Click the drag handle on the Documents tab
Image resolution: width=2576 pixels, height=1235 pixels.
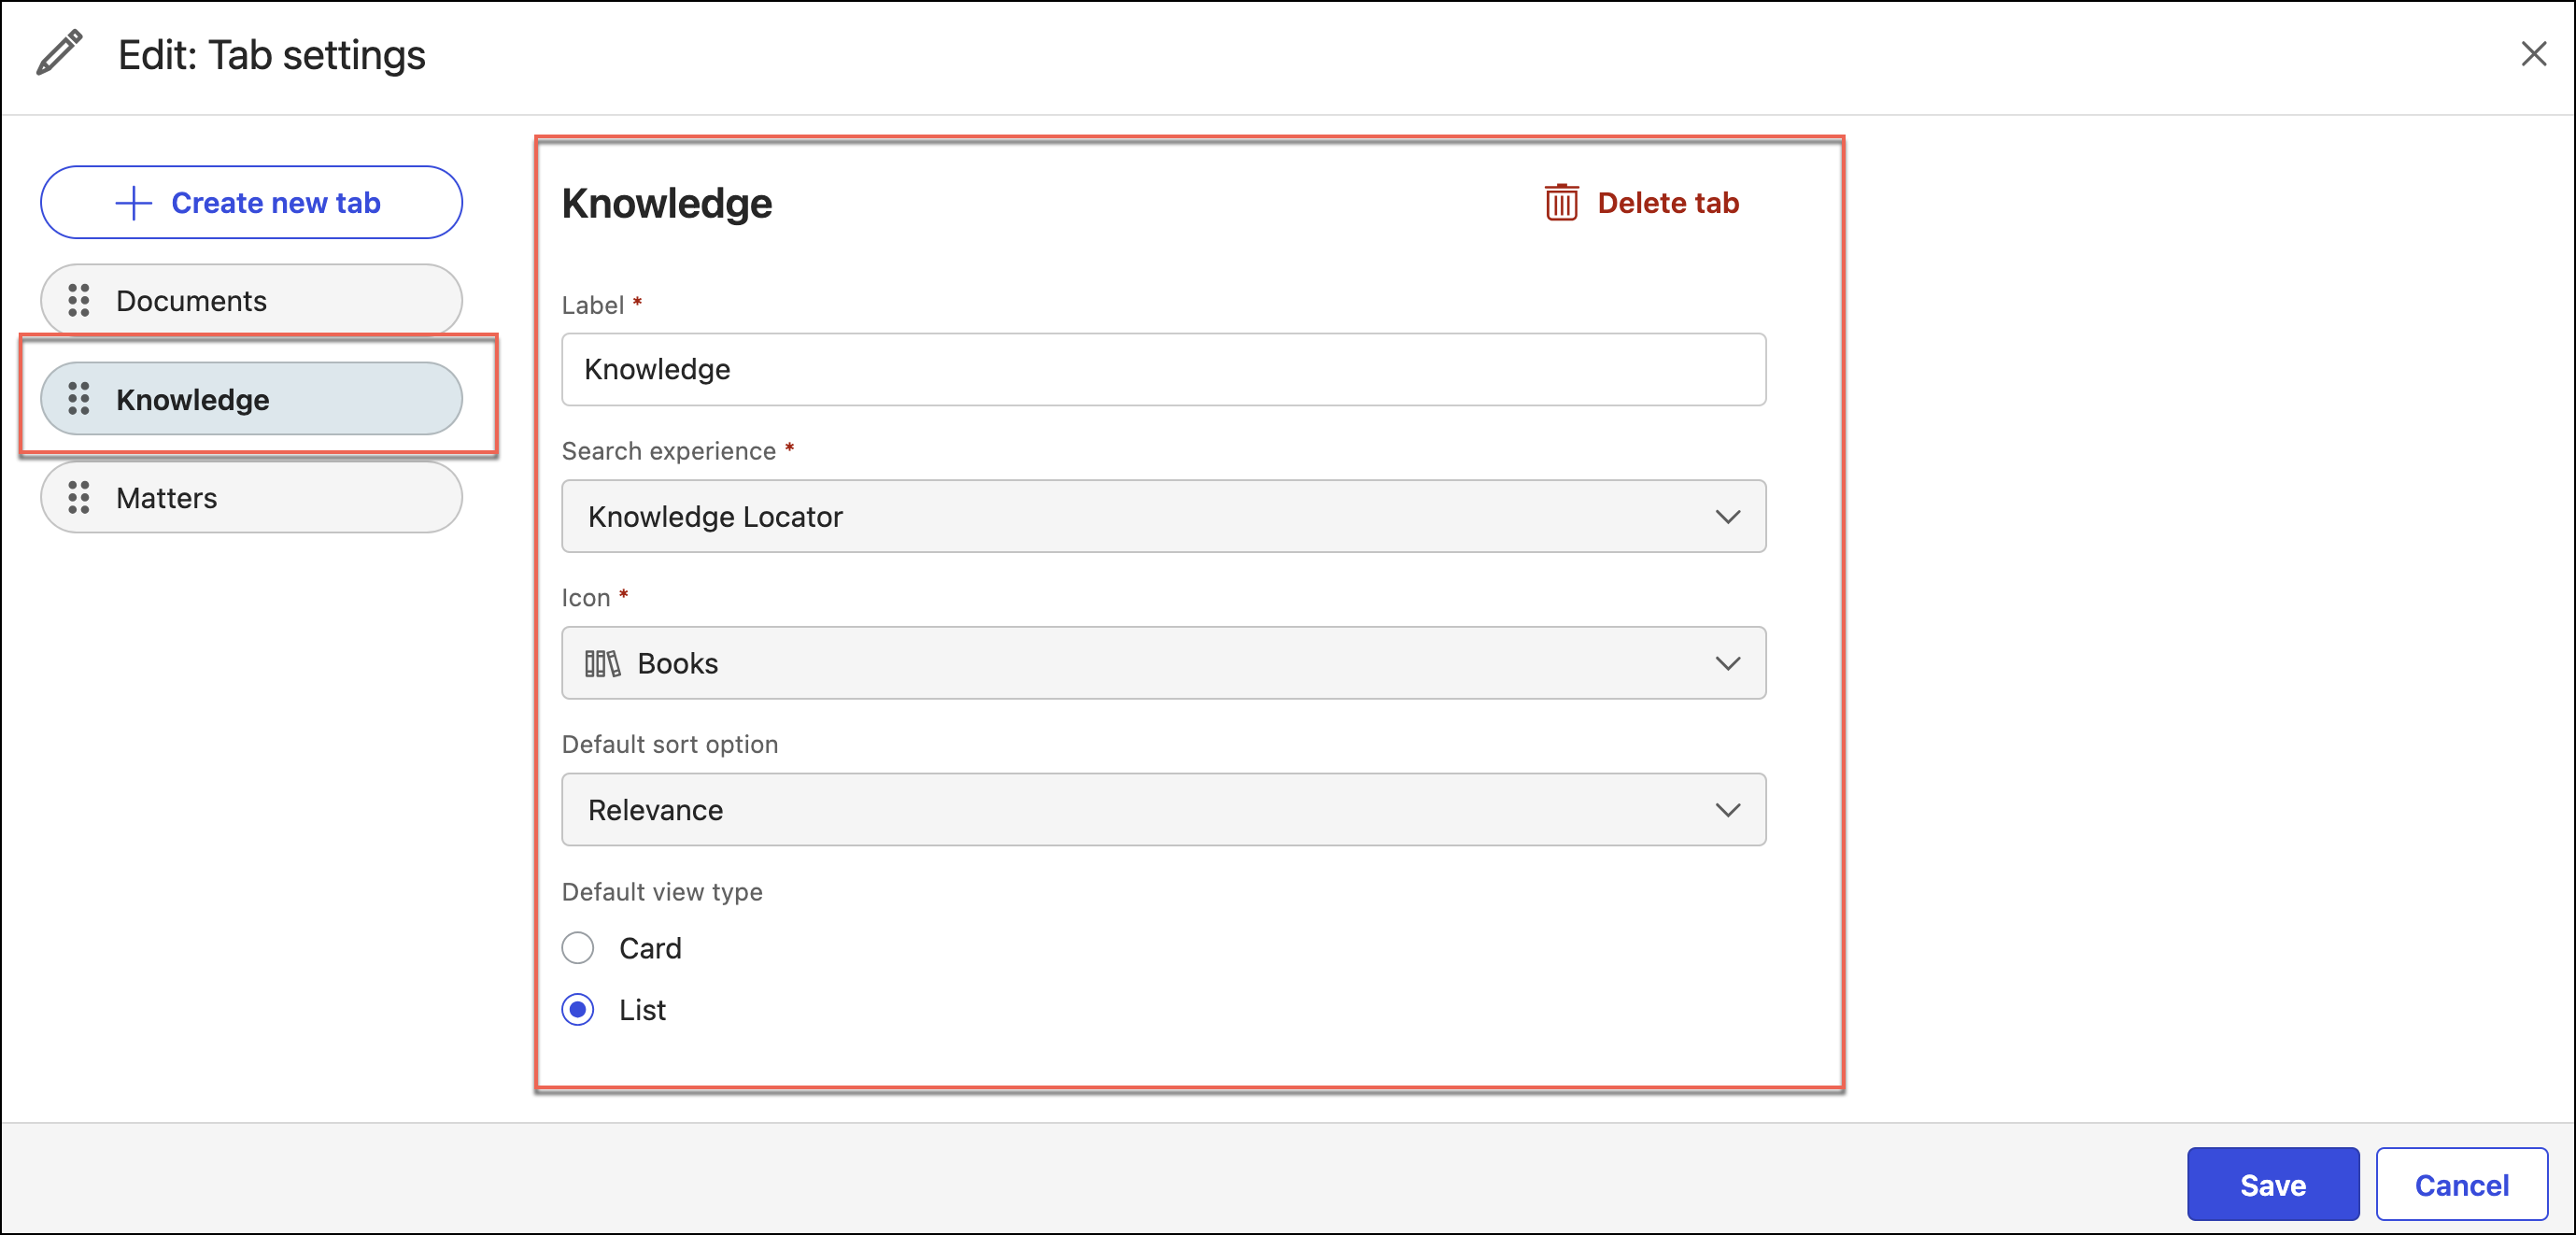(80, 300)
